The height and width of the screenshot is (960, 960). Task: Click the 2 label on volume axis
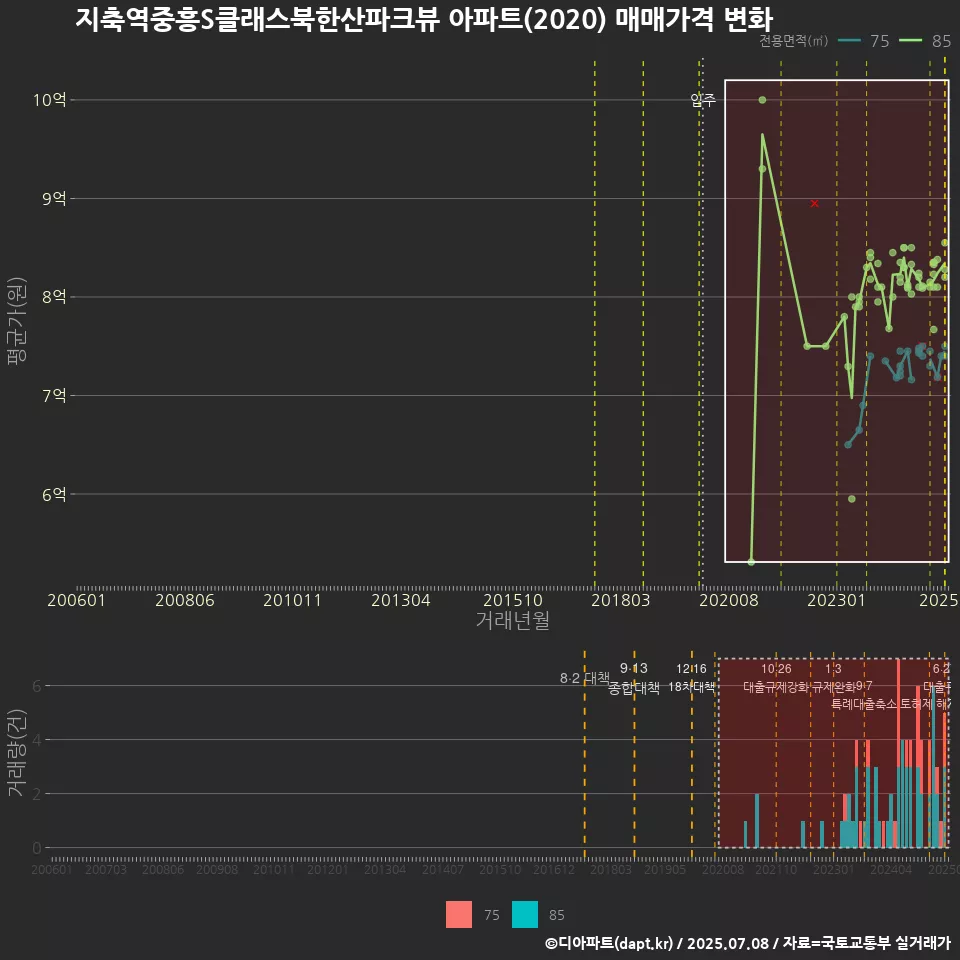(37, 794)
